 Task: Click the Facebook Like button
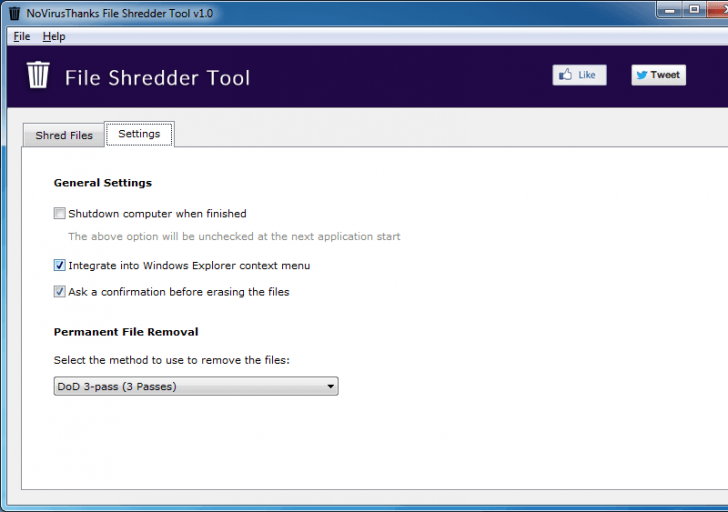579,75
